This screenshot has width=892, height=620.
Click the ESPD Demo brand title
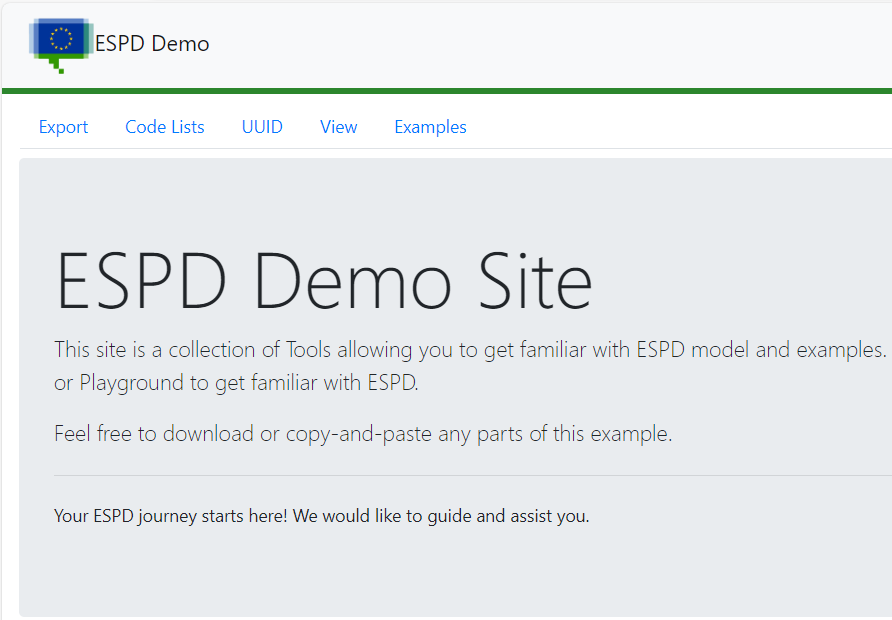coord(152,44)
